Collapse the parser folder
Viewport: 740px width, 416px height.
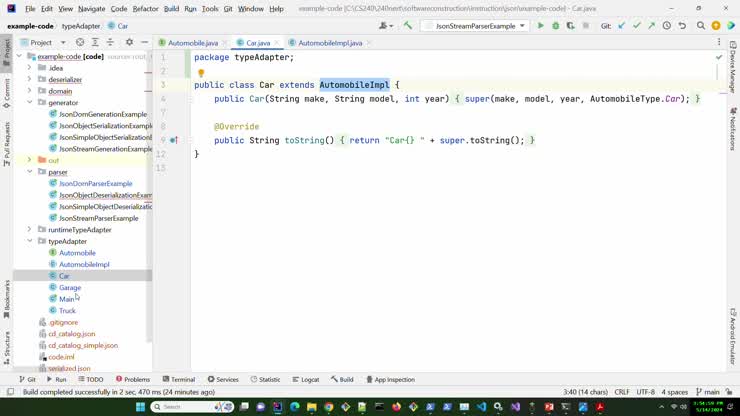tap(29, 171)
